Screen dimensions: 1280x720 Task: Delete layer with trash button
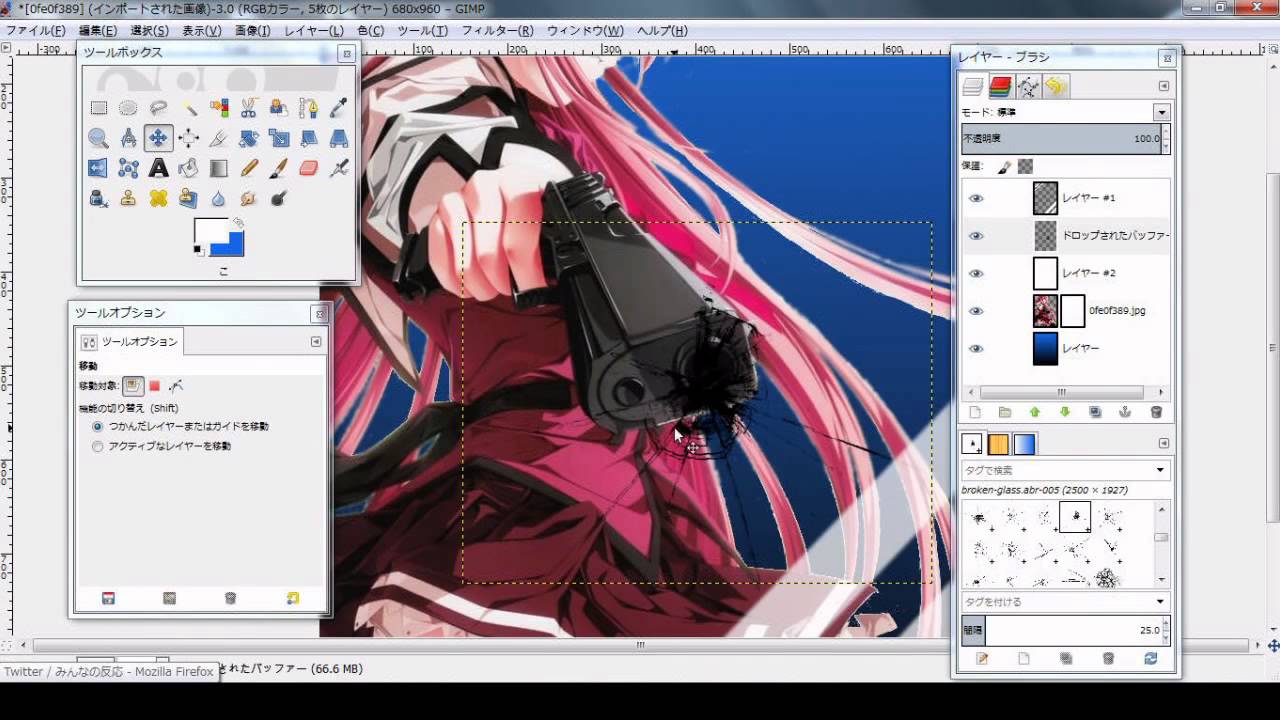[1156, 412]
